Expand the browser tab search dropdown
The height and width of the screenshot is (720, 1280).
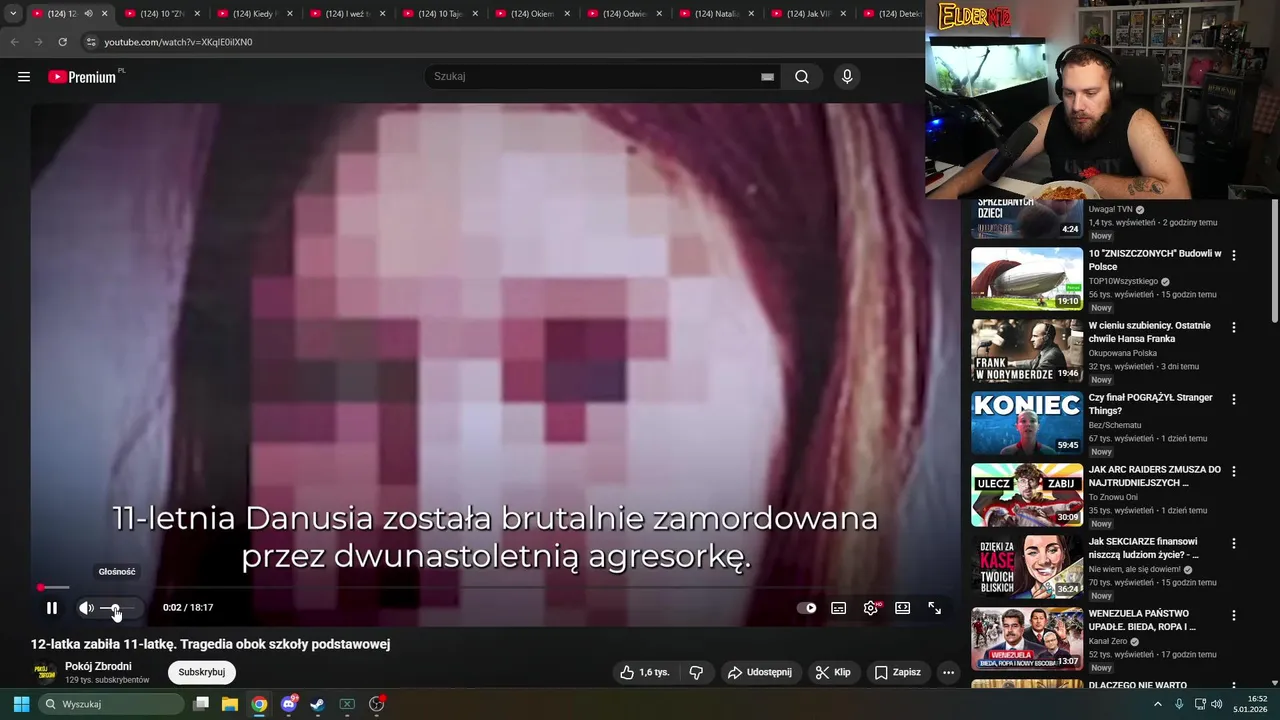(13, 13)
